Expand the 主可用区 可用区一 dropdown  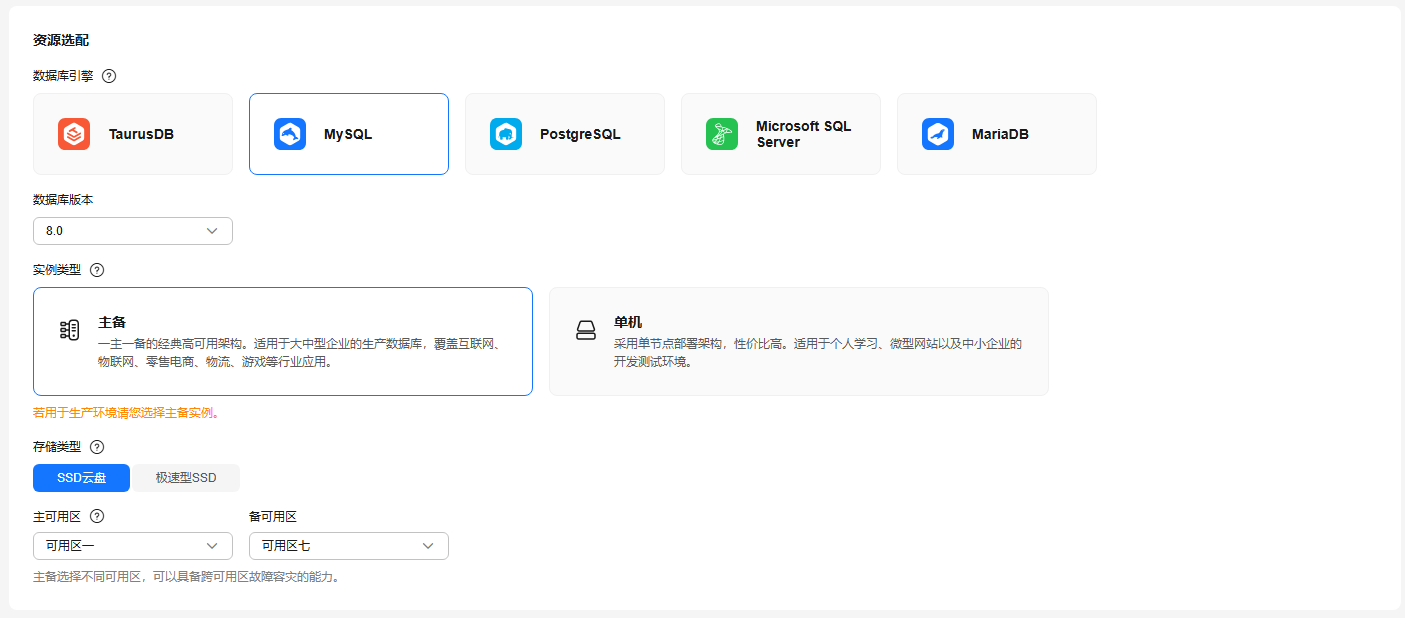[x=133, y=546]
